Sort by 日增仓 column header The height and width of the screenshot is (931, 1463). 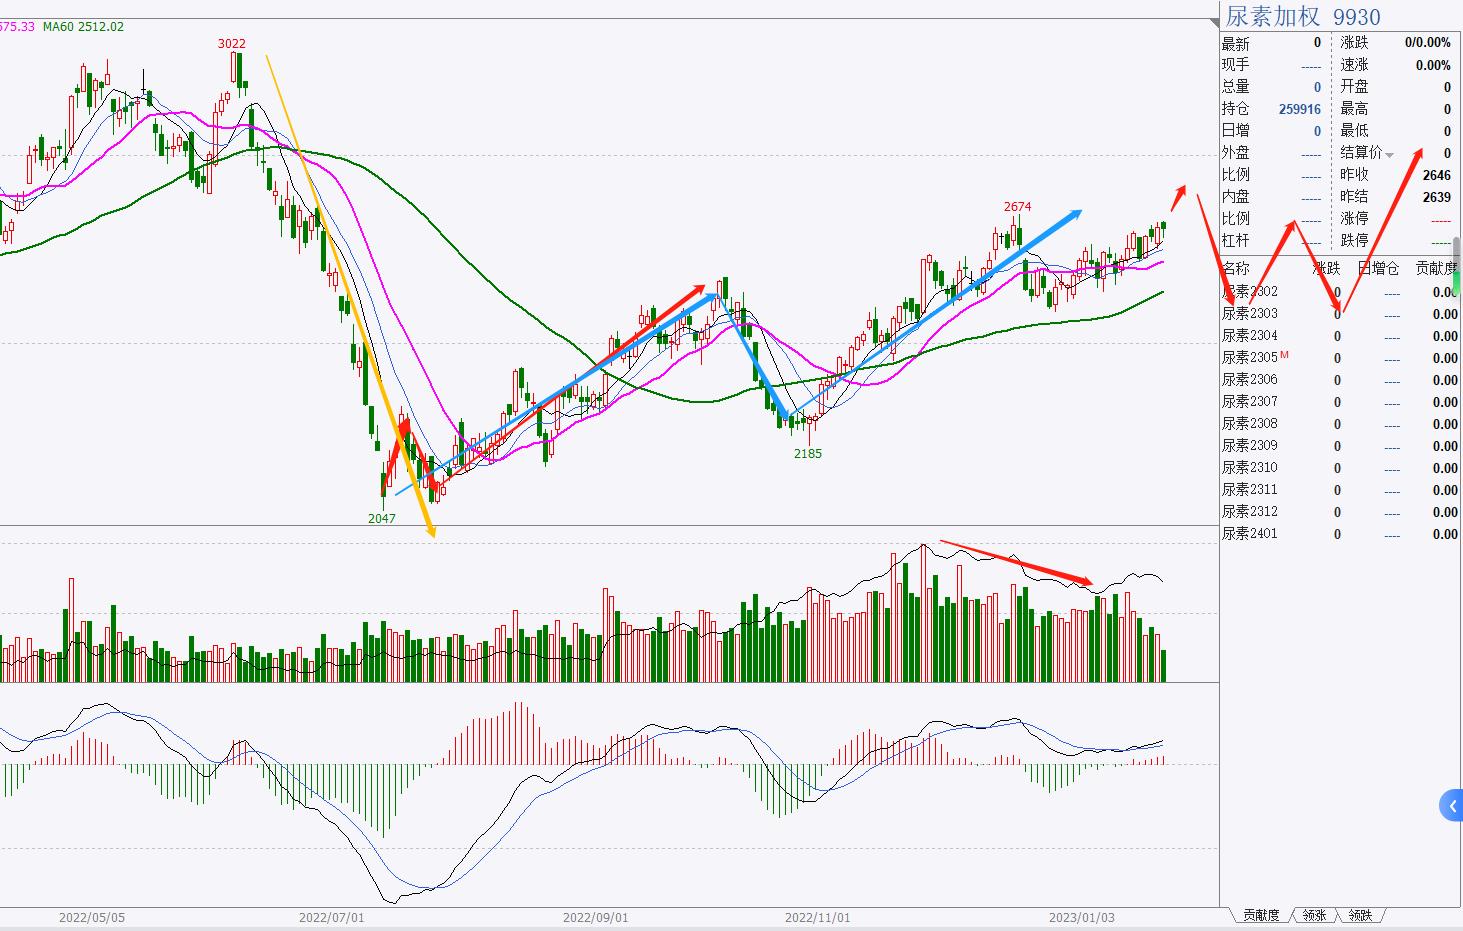[1378, 268]
